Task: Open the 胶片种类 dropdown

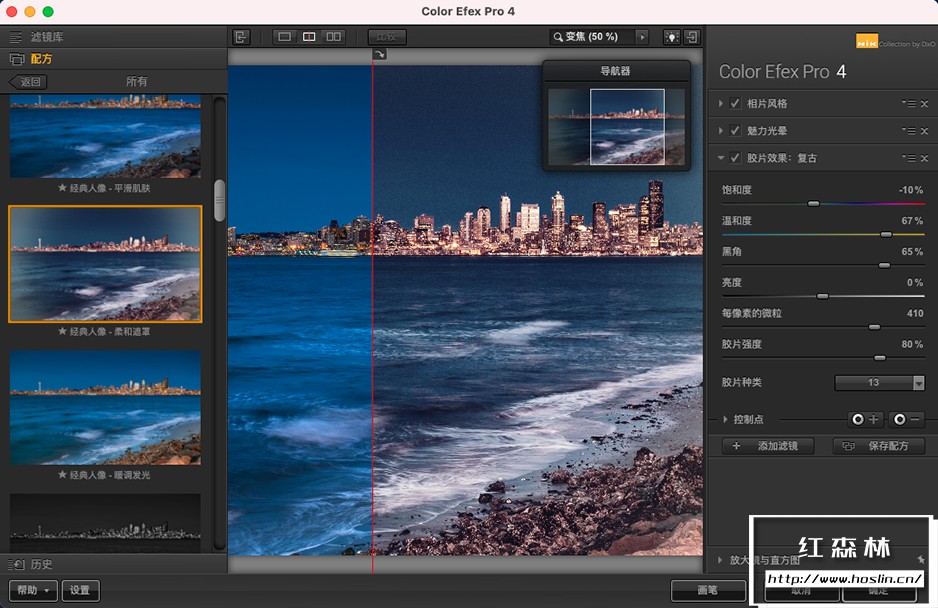Action: [879, 383]
